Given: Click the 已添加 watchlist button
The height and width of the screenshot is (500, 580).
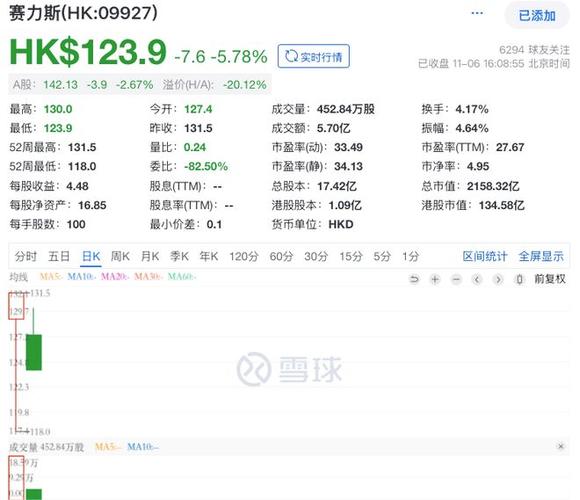Looking at the screenshot, I should coord(537,16).
